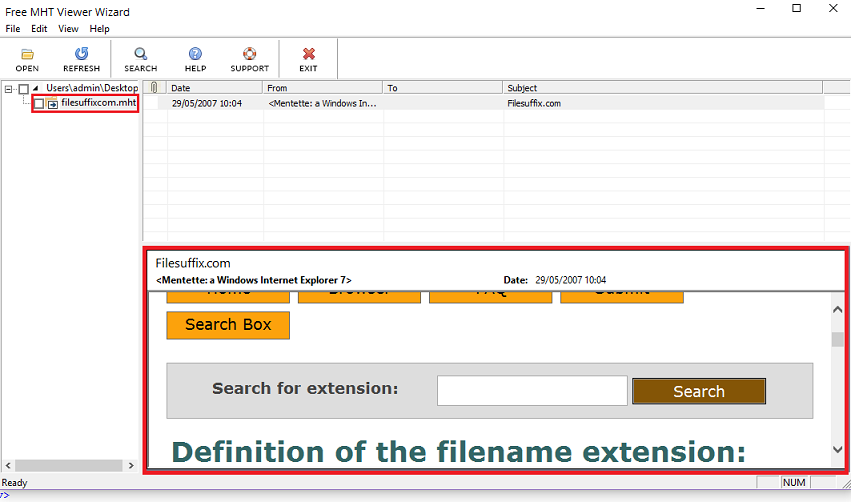Open the Edit menu
The image size is (851, 502).
click(x=39, y=29)
